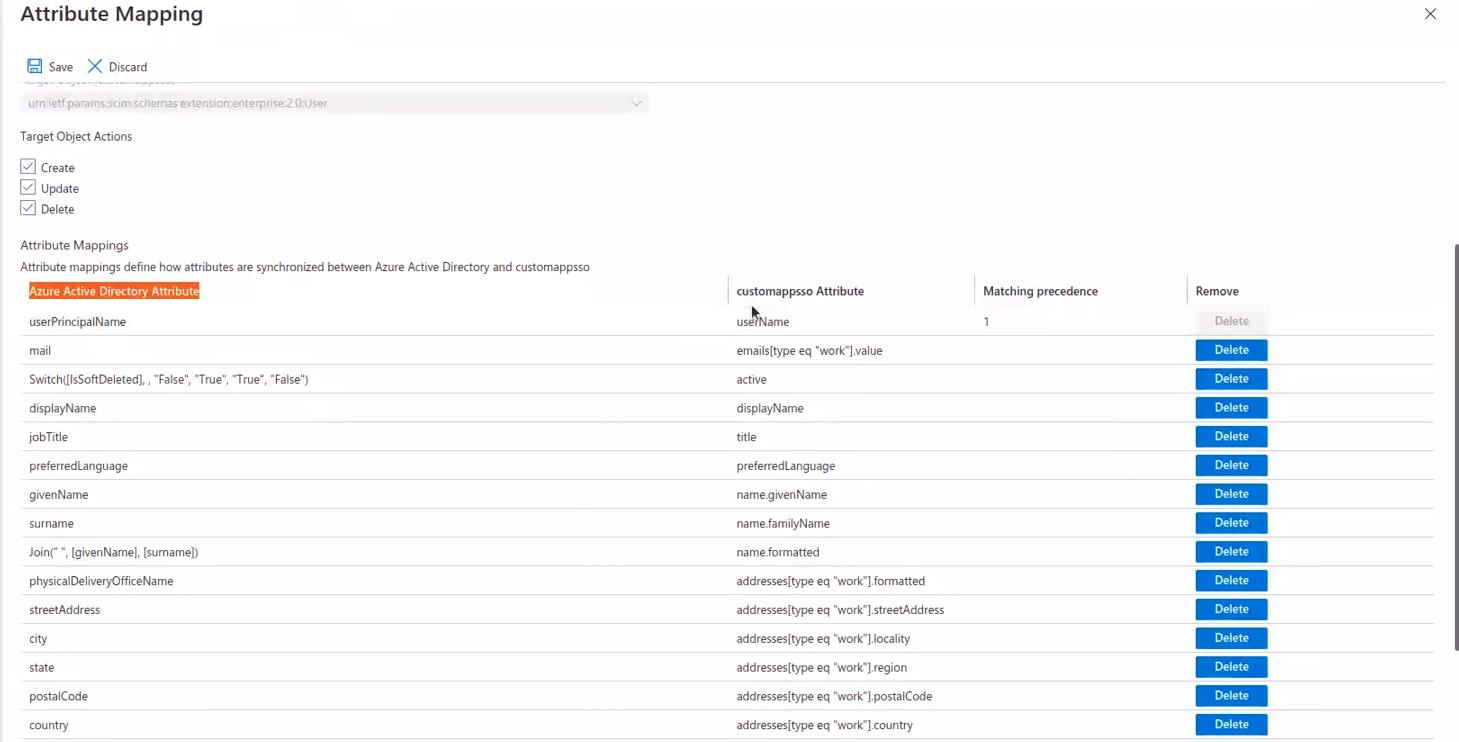1459x742 pixels.
Task: Delete the displayName mapping row
Action: click(1231, 408)
